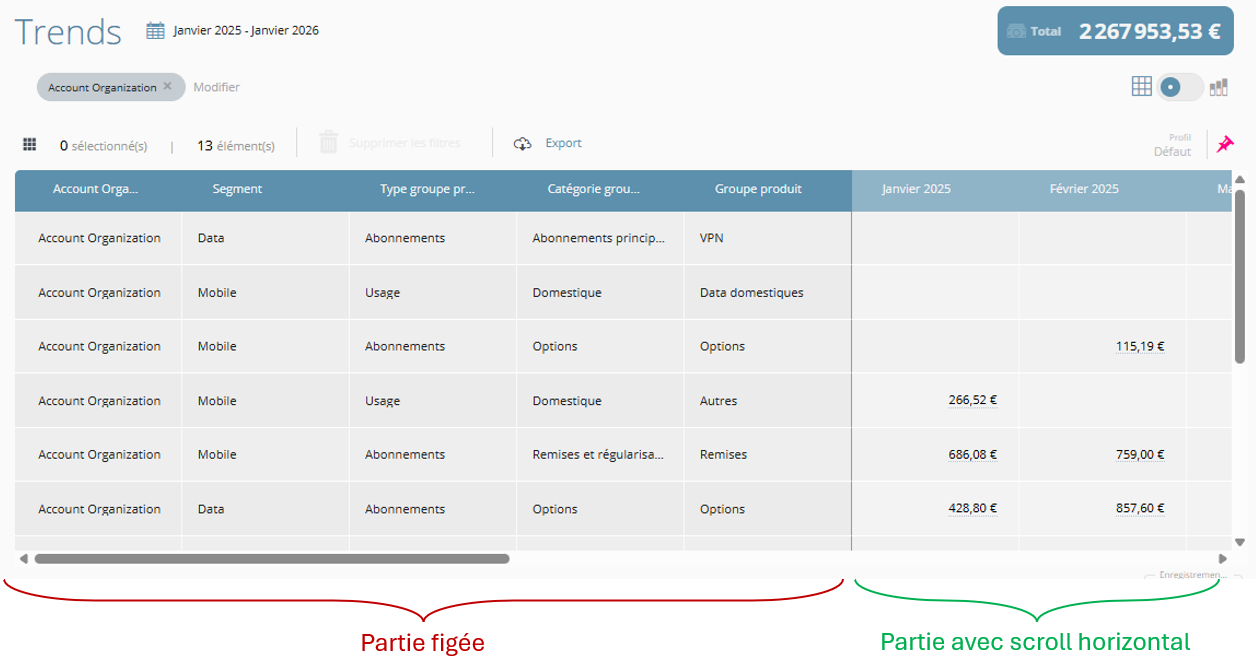Click the bar chart view icon

coord(1218,88)
